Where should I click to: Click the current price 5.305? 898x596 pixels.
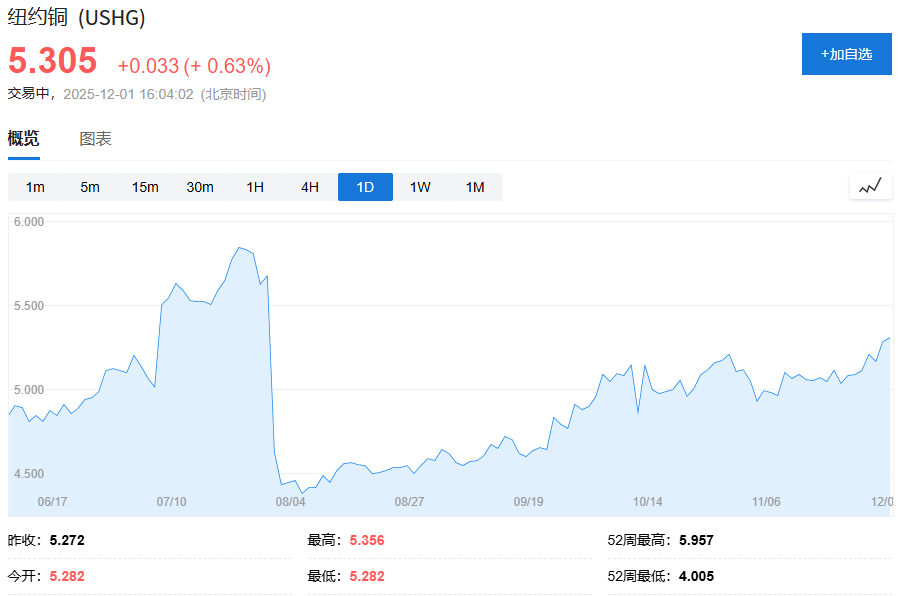click(x=53, y=61)
